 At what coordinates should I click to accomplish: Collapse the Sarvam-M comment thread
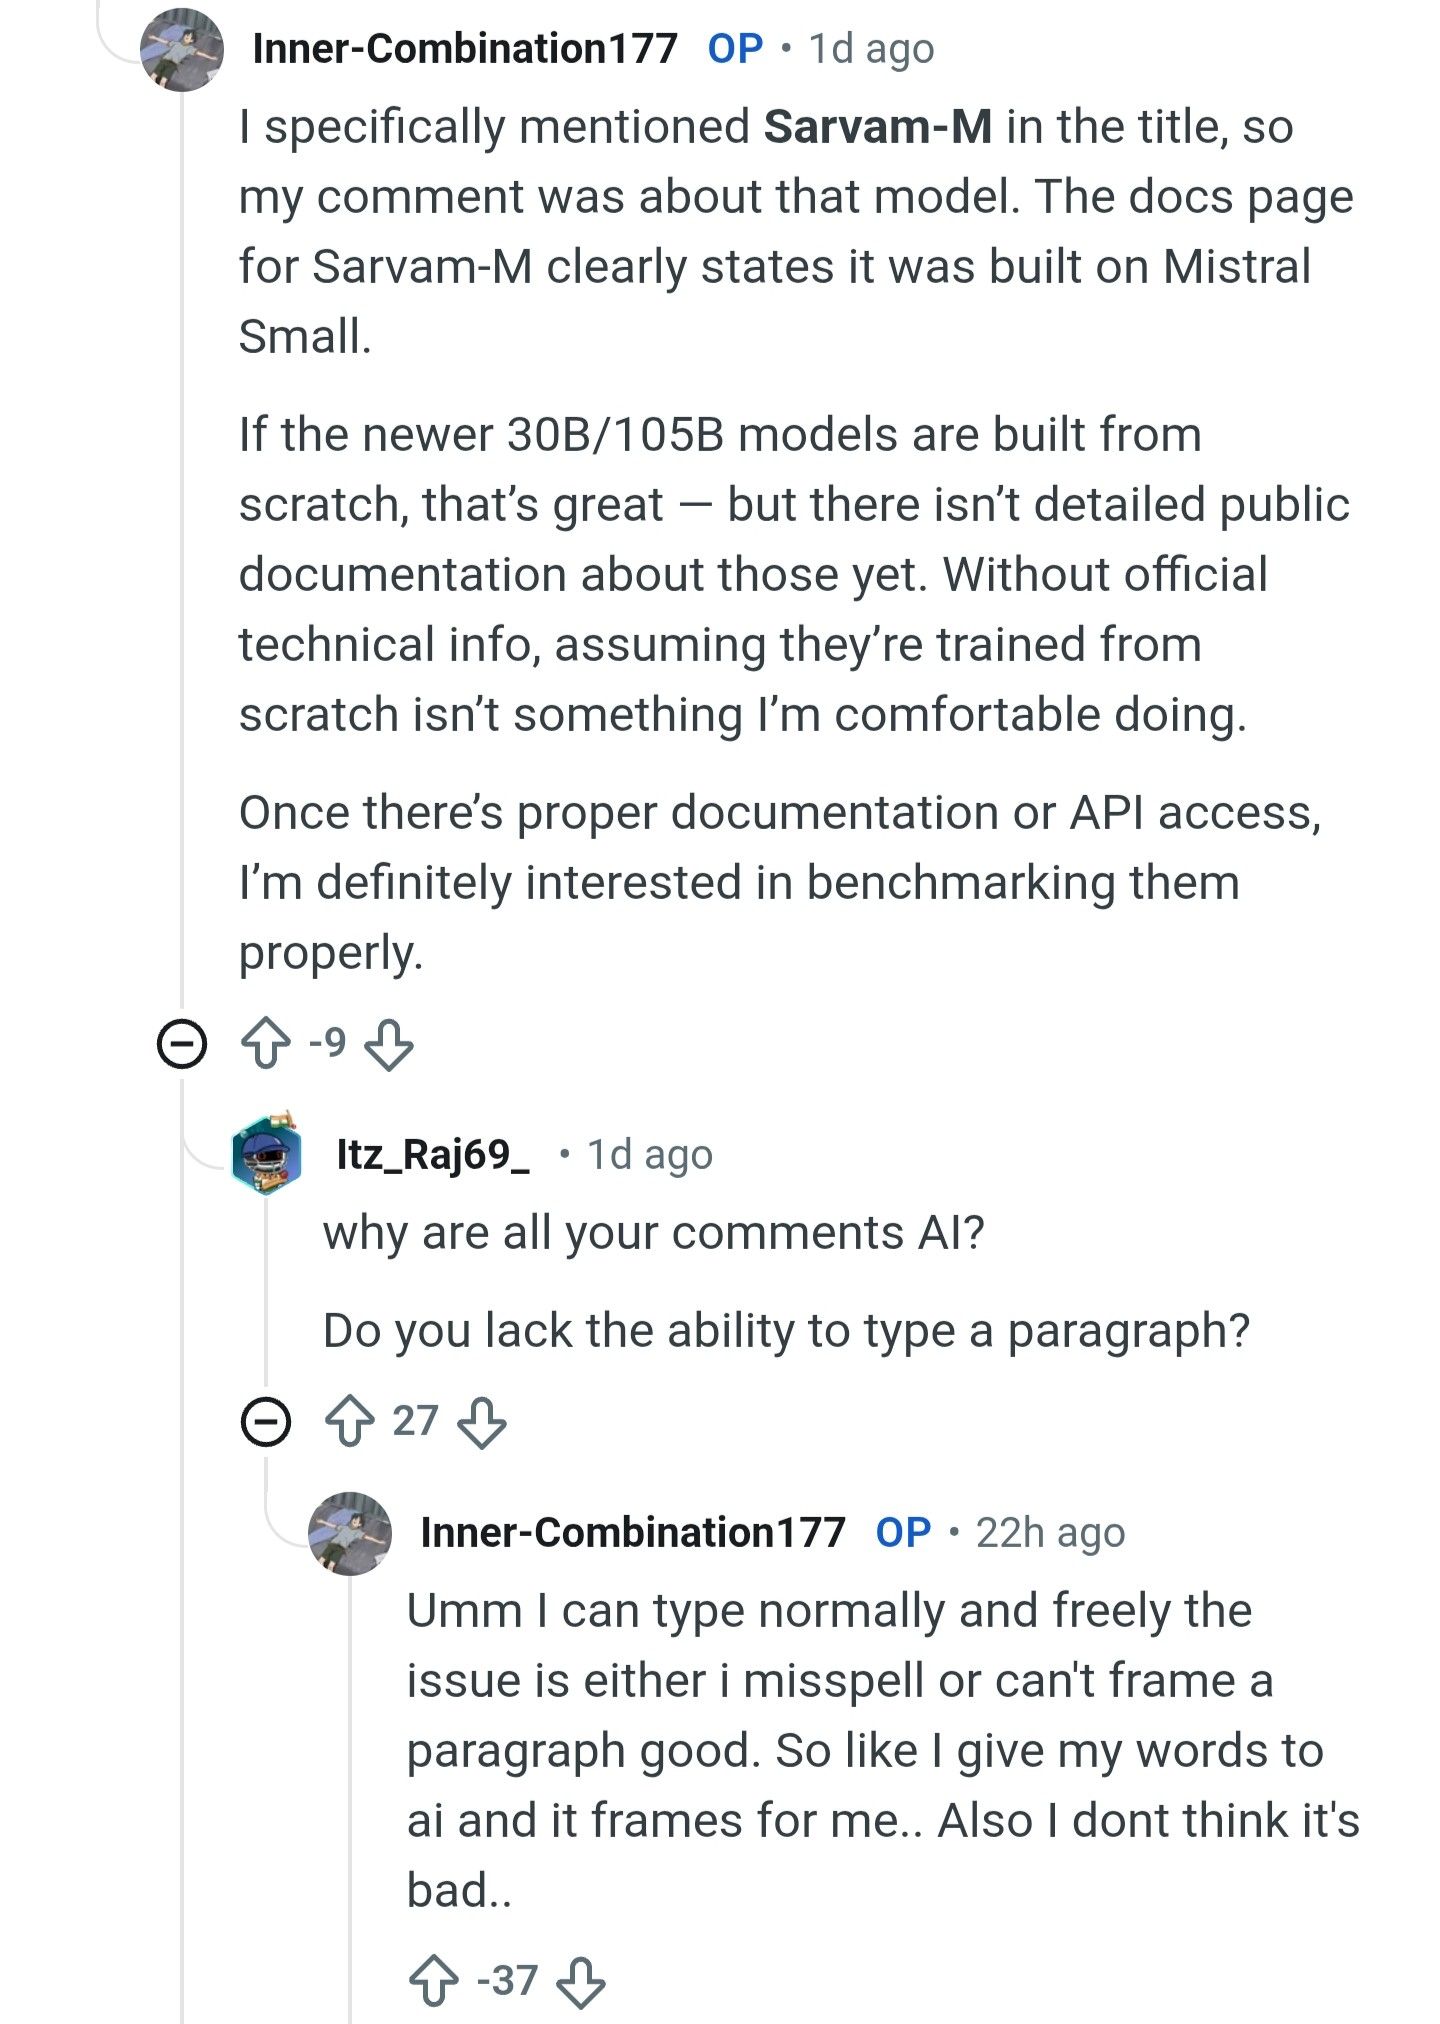[182, 1045]
